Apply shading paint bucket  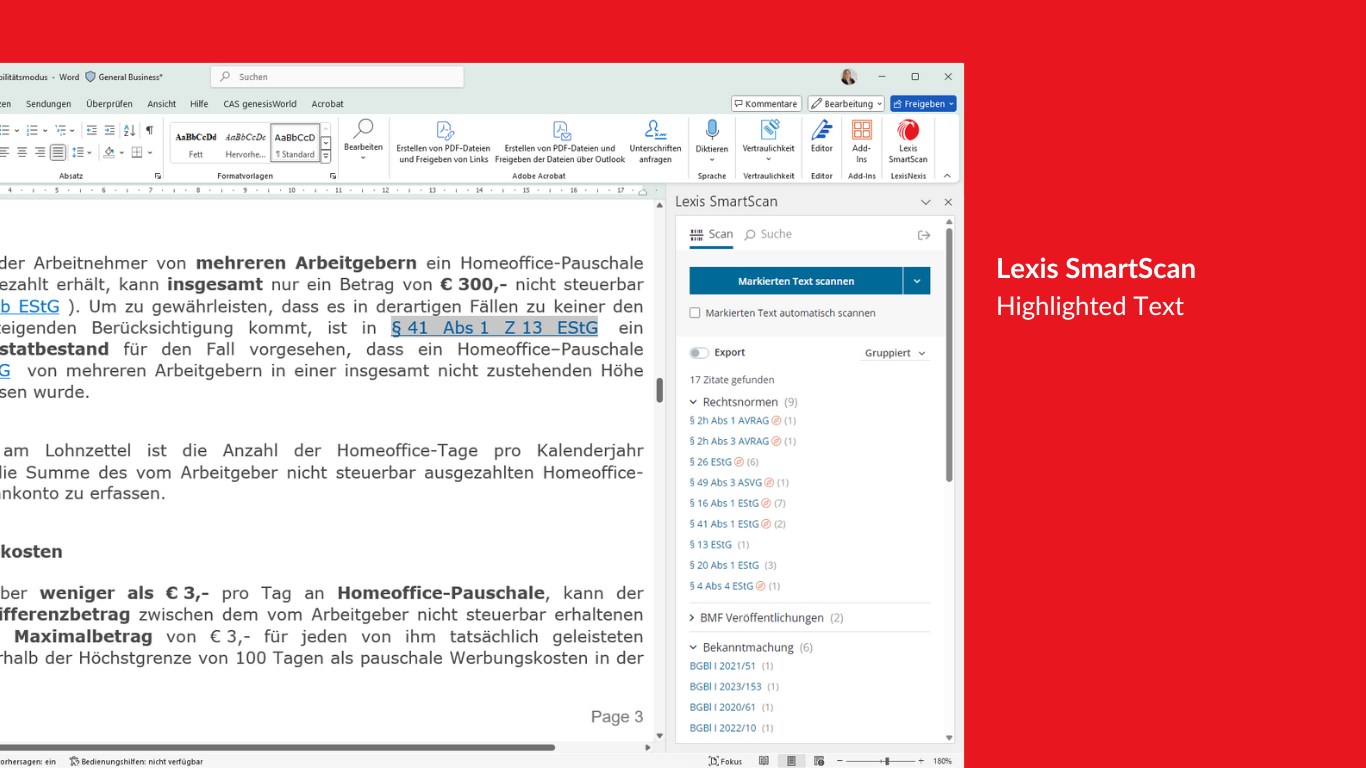[109, 152]
